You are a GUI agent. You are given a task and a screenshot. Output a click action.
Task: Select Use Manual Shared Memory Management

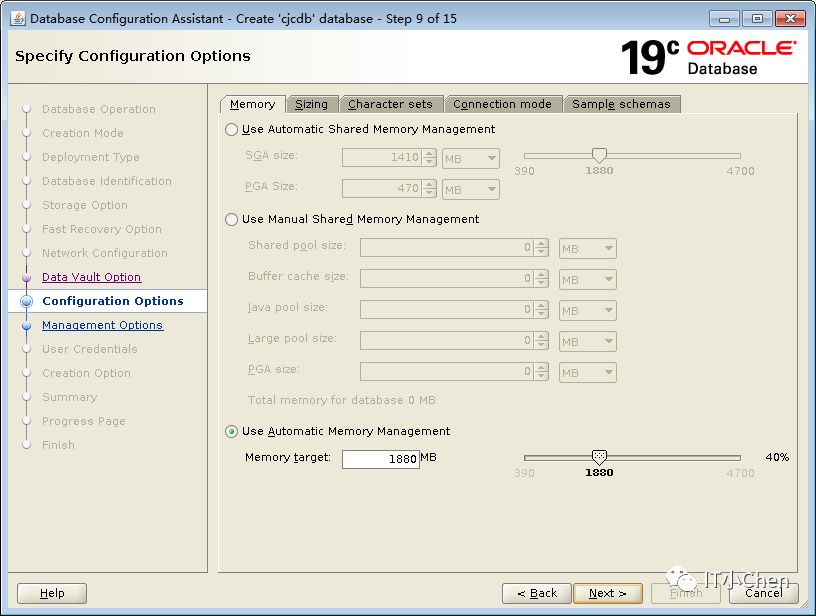232,219
